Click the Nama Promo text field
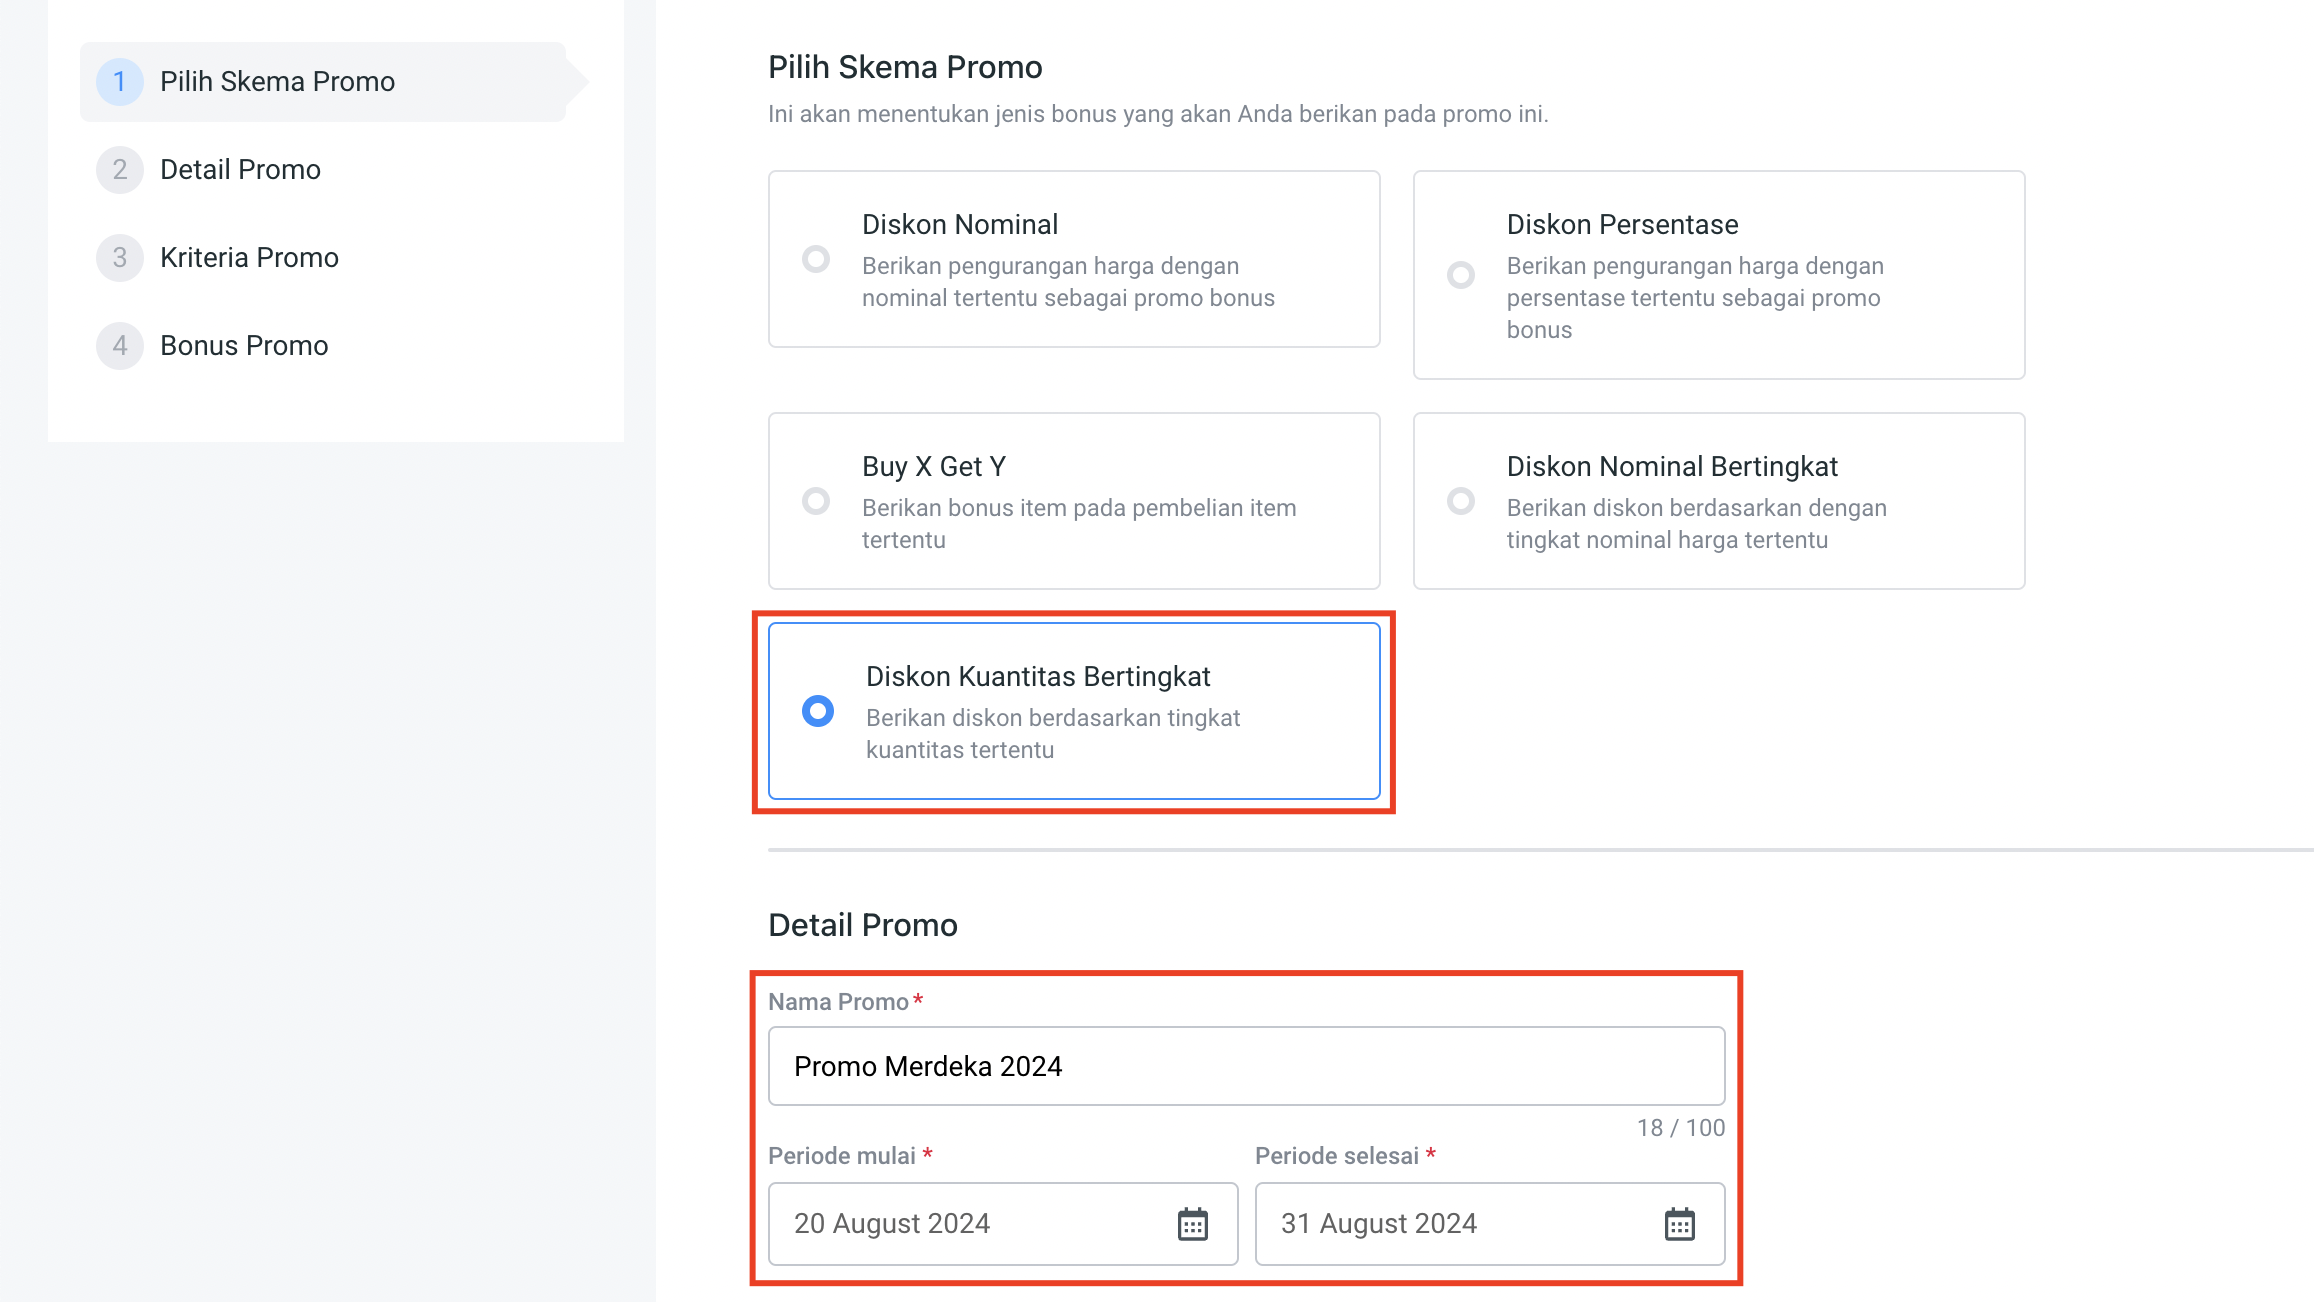This screenshot has height=1302, width=2314. (x=1246, y=1066)
